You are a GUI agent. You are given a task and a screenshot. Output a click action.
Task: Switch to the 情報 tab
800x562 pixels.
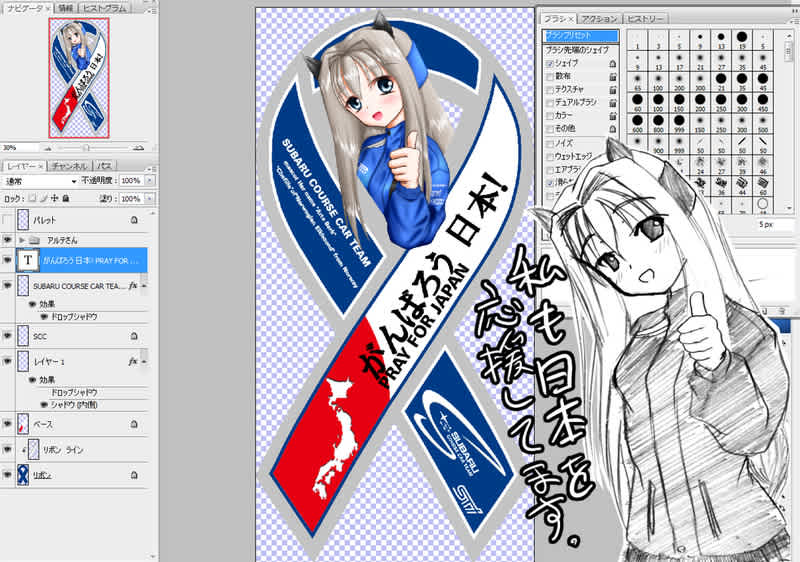click(x=65, y=8)
